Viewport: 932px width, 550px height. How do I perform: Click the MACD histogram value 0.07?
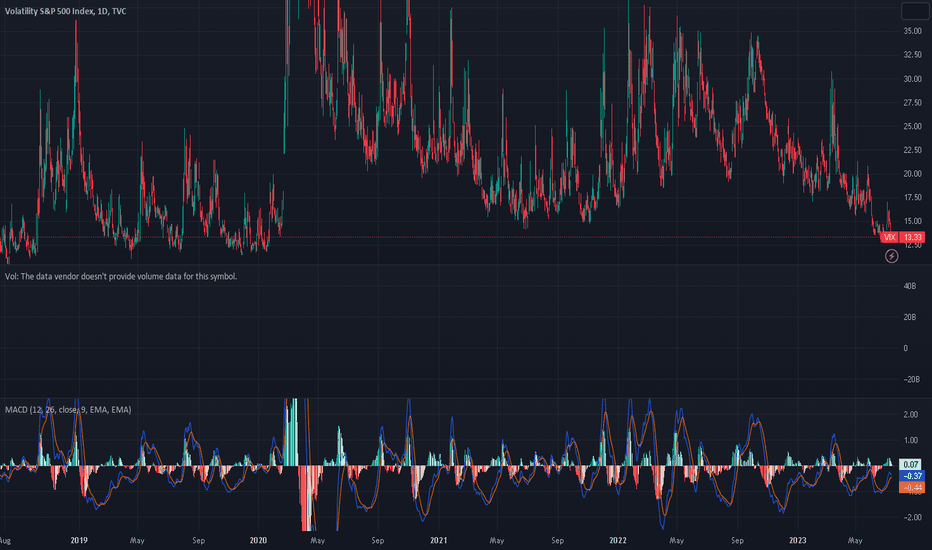(911, 464)
